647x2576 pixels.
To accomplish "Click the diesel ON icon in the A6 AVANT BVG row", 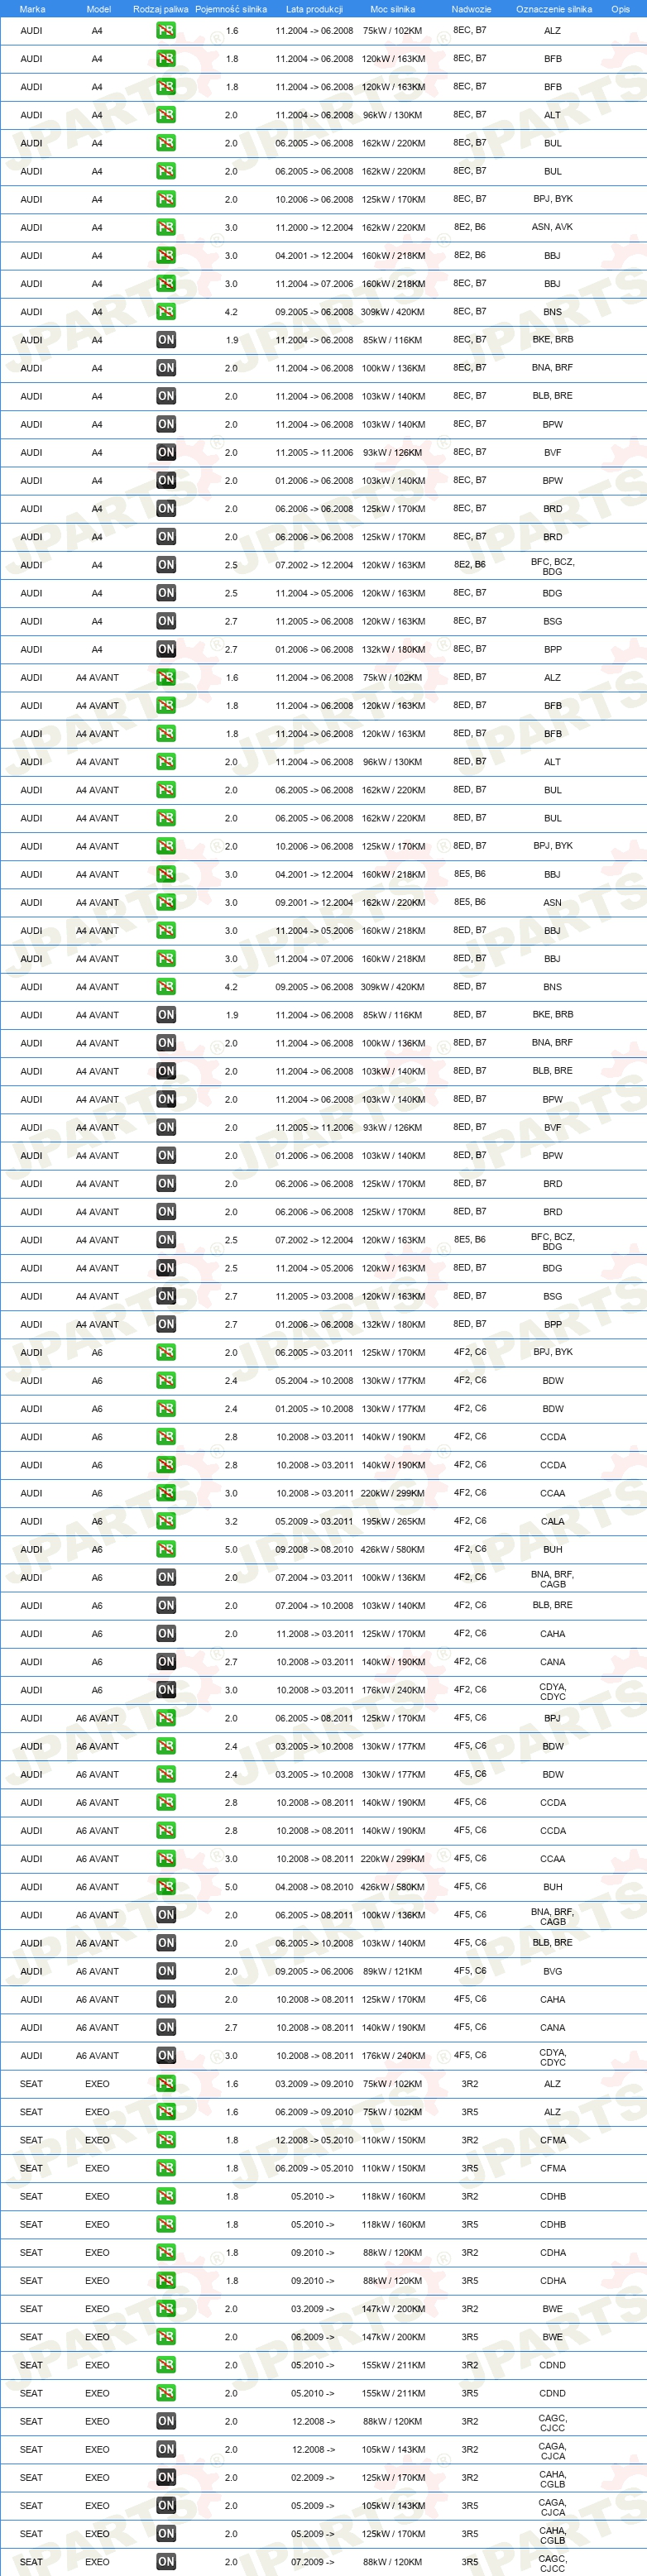I will pyautogui.click(x=166, y=1971).
